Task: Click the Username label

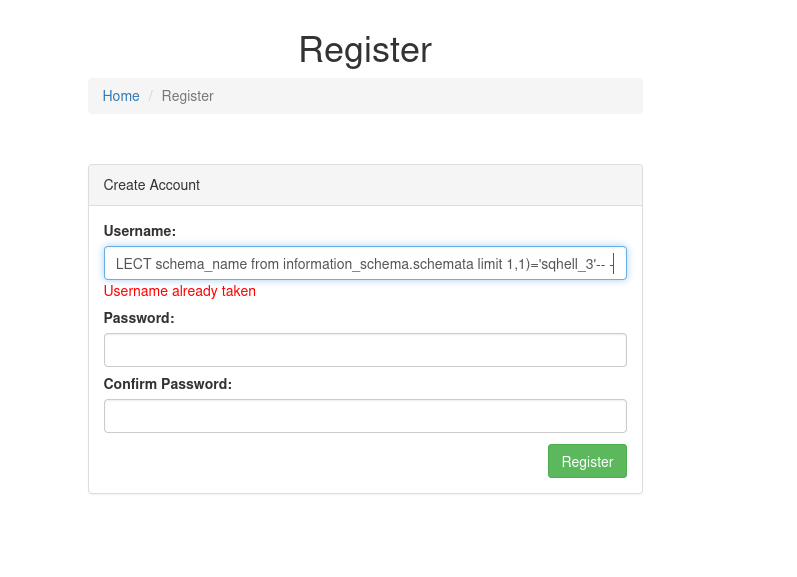Action: [140, 231]
